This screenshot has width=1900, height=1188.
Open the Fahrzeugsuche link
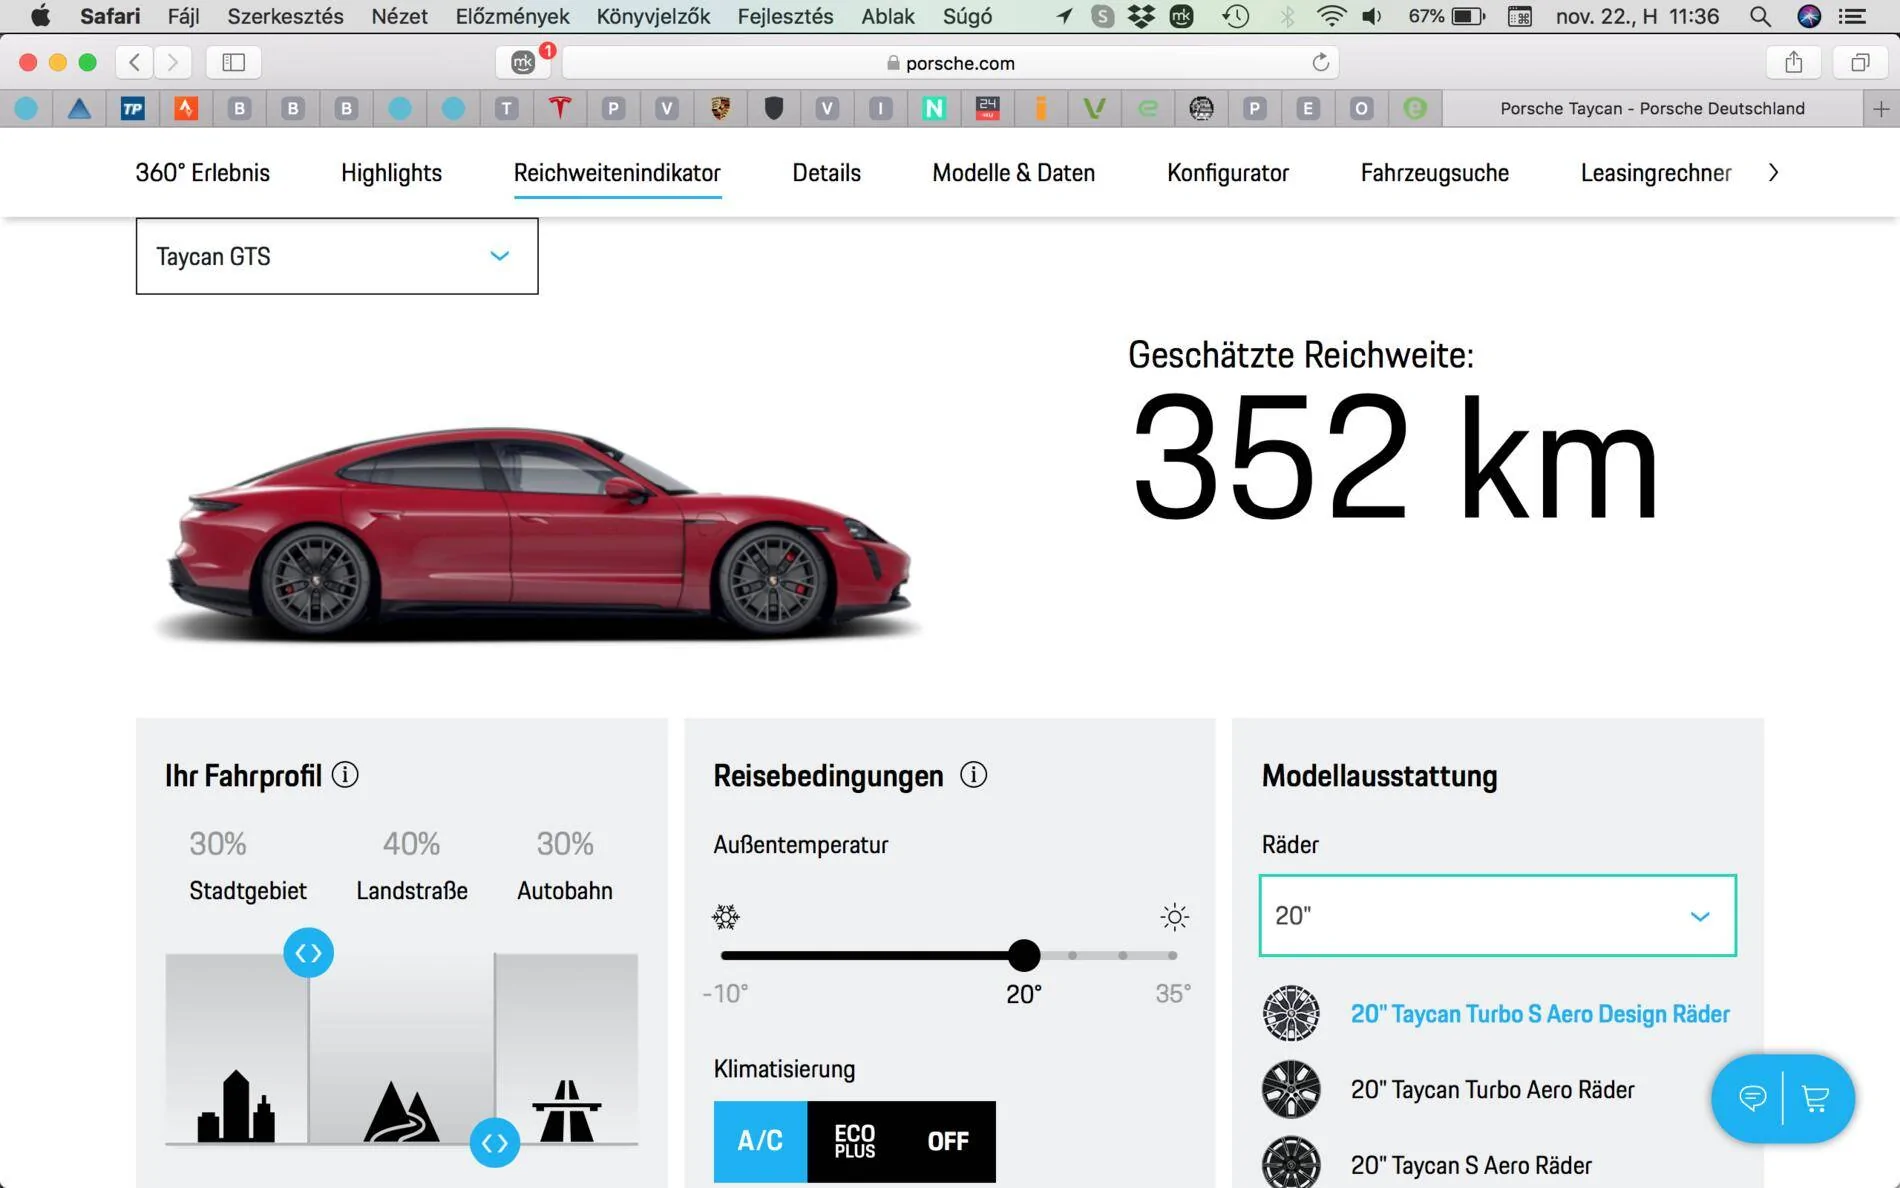tap(1434, 172)
